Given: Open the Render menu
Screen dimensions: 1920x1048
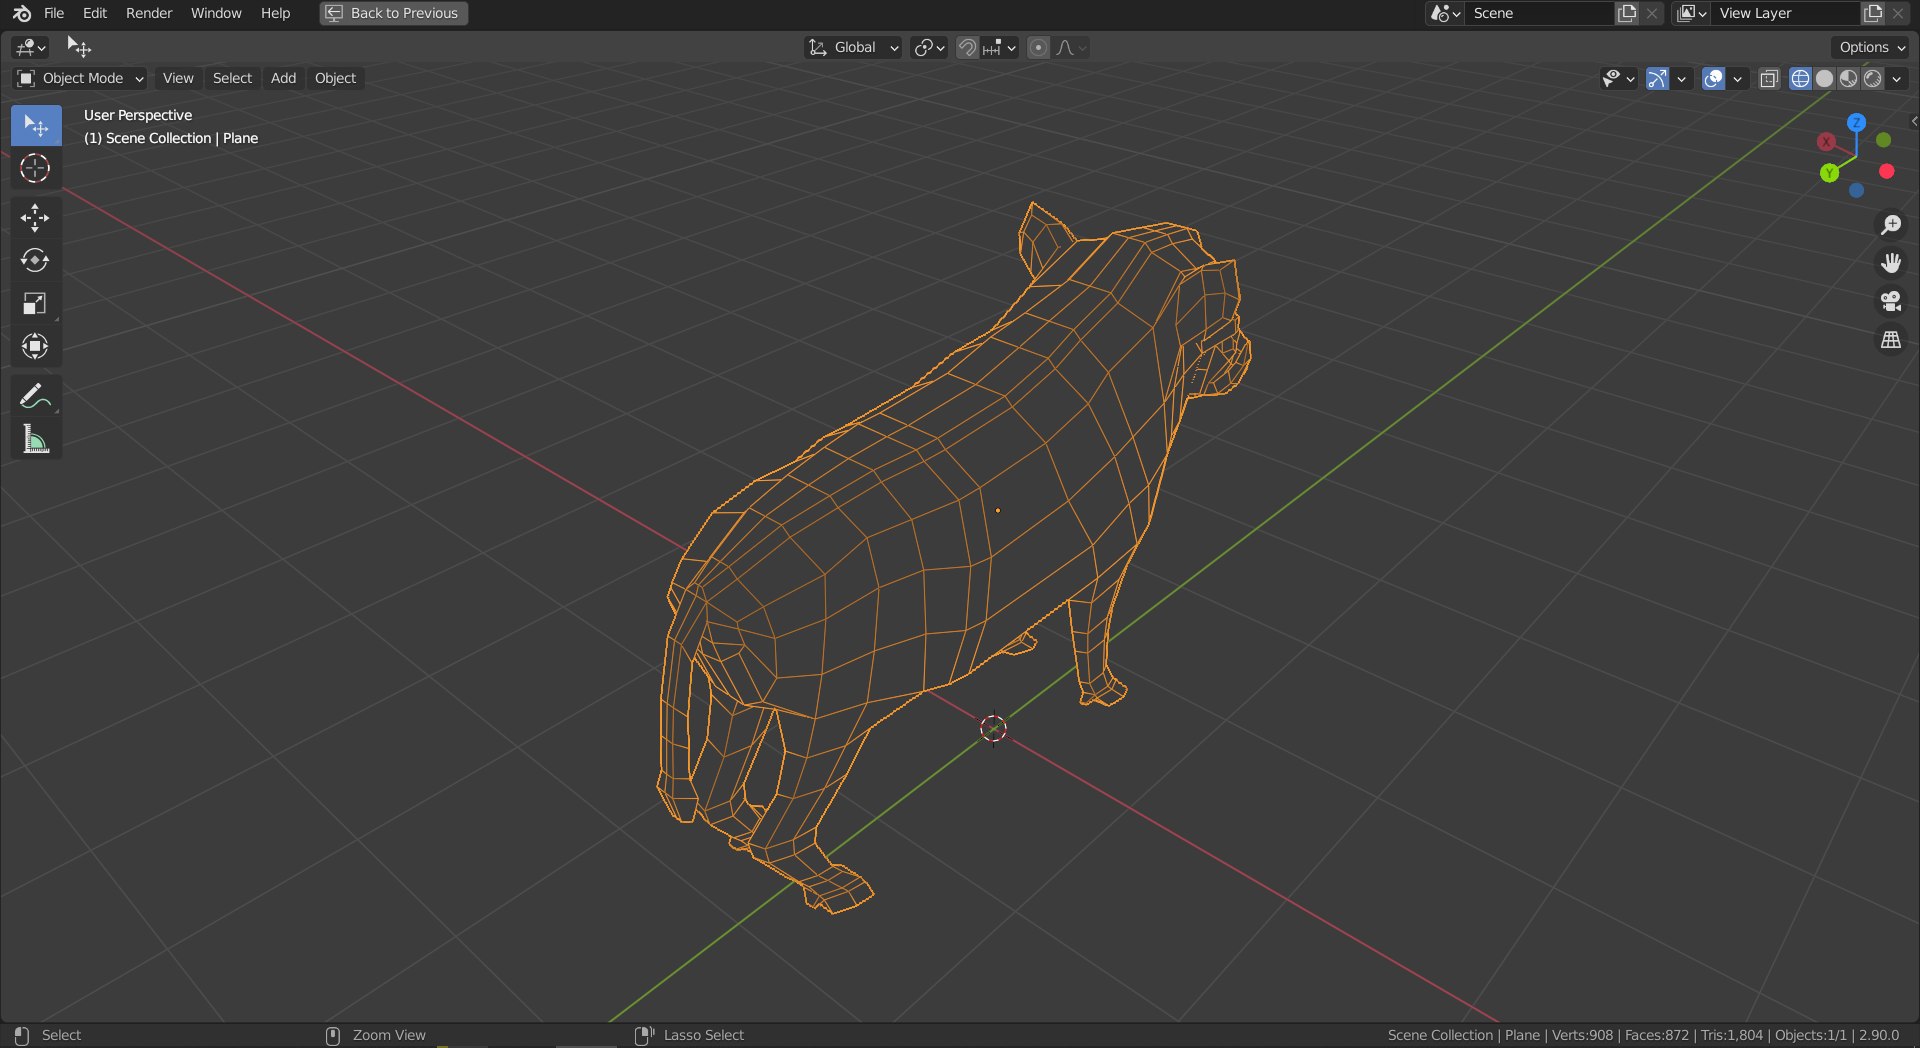Looking at the screenshot, I should (x=149, y=13).
